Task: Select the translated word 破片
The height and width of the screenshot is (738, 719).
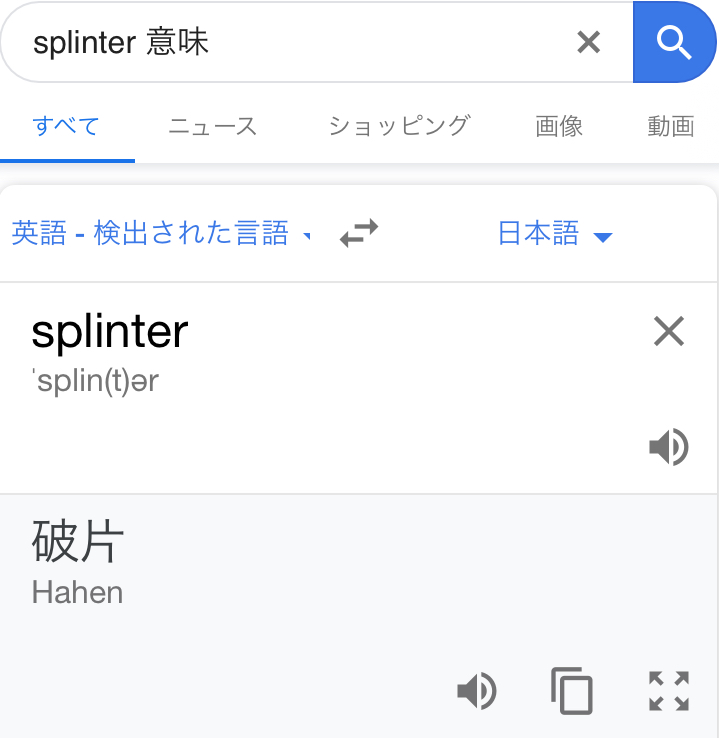Action: pyautogui.click(x=78, y=543)
